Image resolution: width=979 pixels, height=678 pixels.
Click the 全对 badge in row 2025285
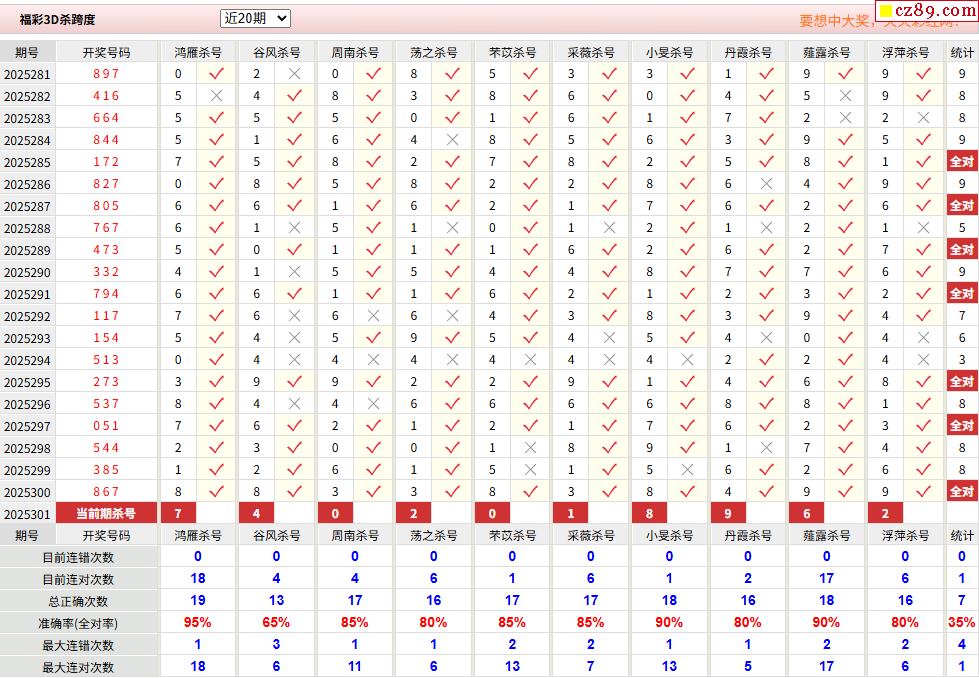[962, 162]
